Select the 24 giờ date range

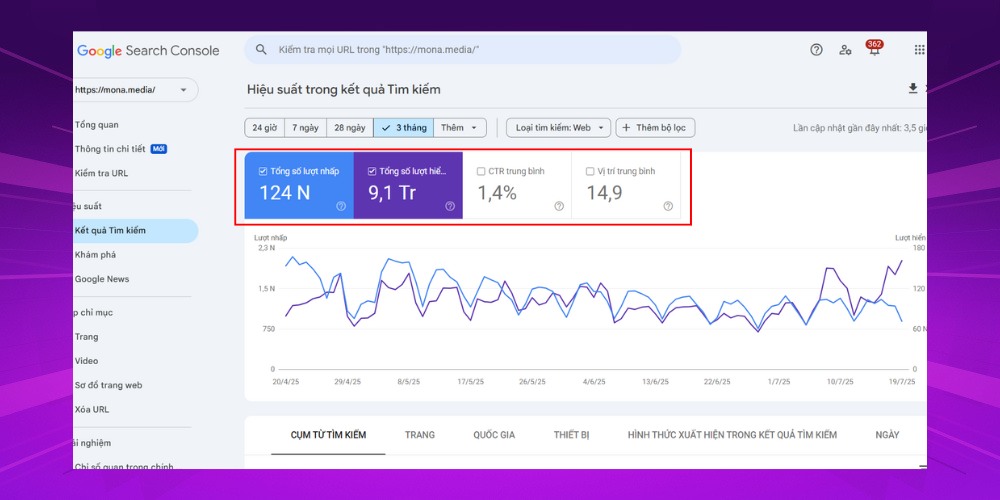click(x=265, y=128)
